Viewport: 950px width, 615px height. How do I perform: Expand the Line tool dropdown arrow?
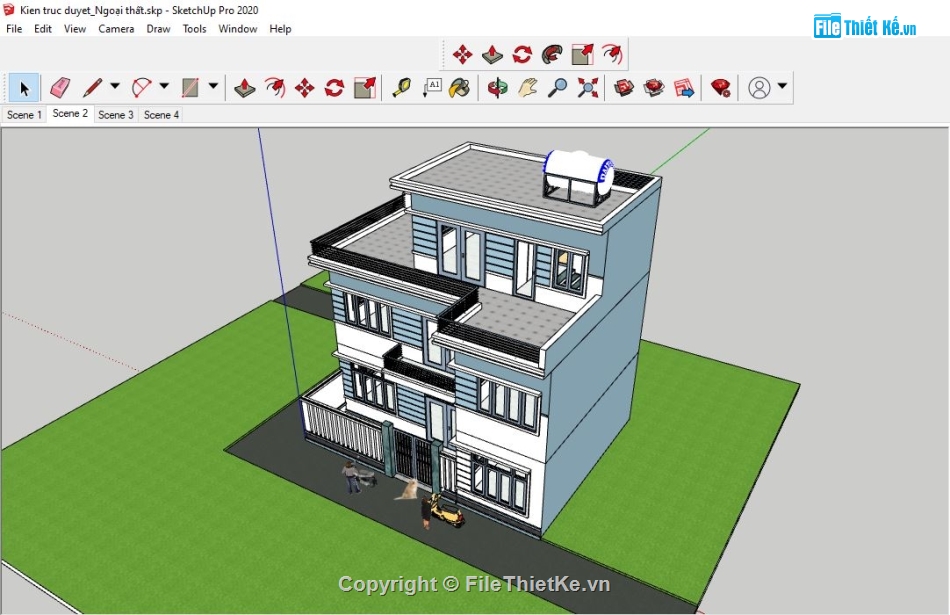(x=115, y=86)
